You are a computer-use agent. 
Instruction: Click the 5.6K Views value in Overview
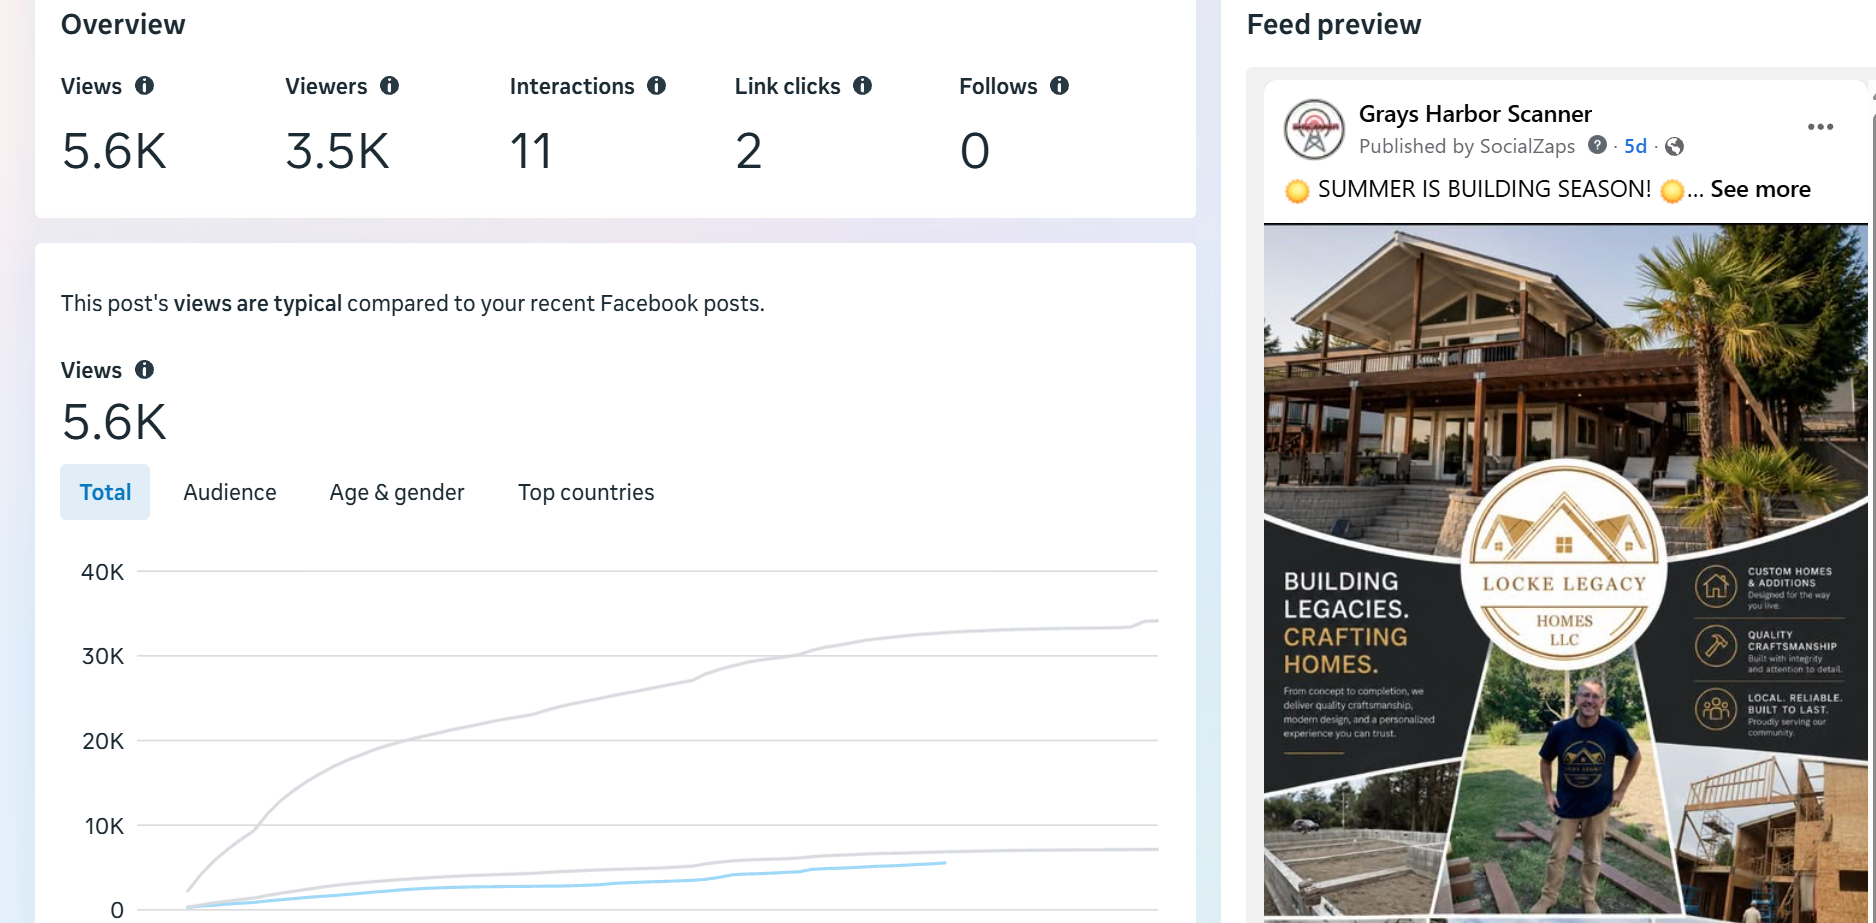pos(114,151)
